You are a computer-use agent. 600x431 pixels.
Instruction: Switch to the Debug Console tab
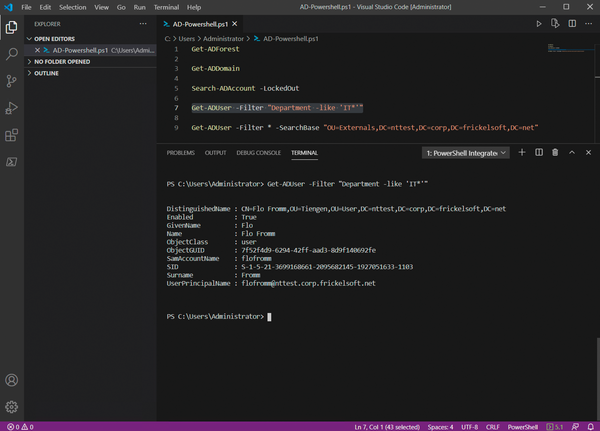[x=259, y=153]
